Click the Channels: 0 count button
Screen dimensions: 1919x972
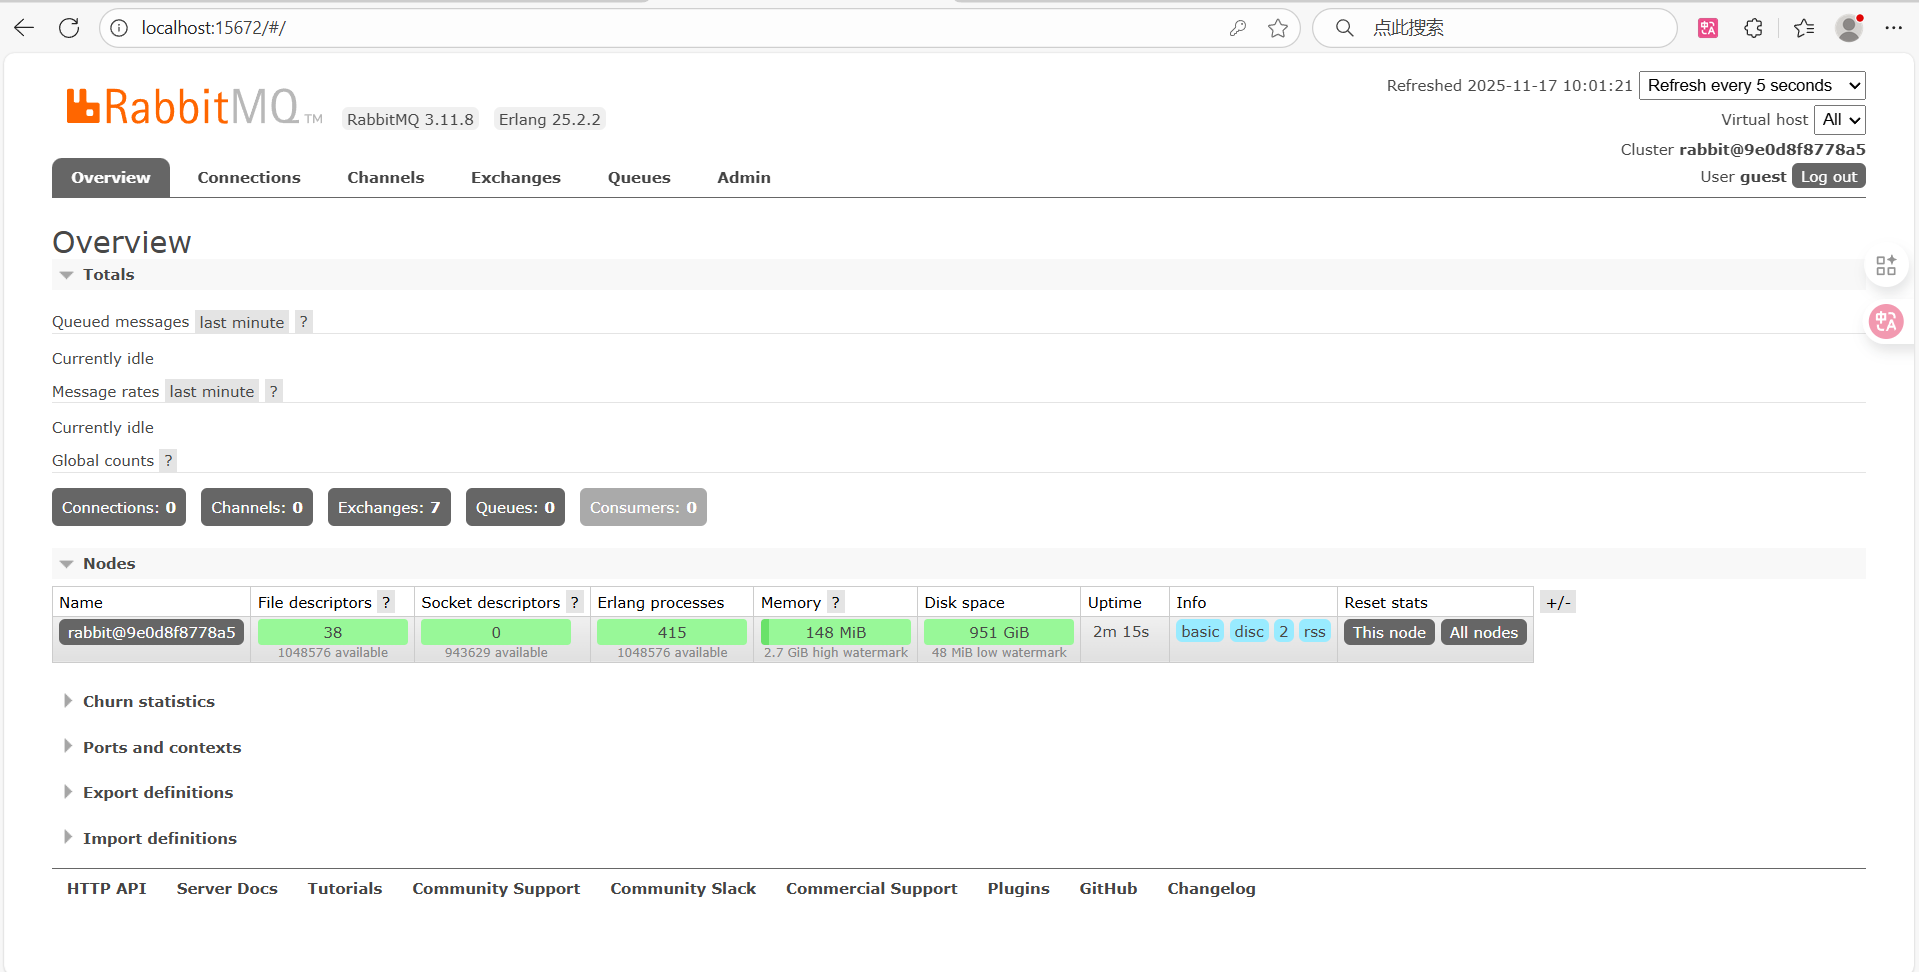(257, 507)
